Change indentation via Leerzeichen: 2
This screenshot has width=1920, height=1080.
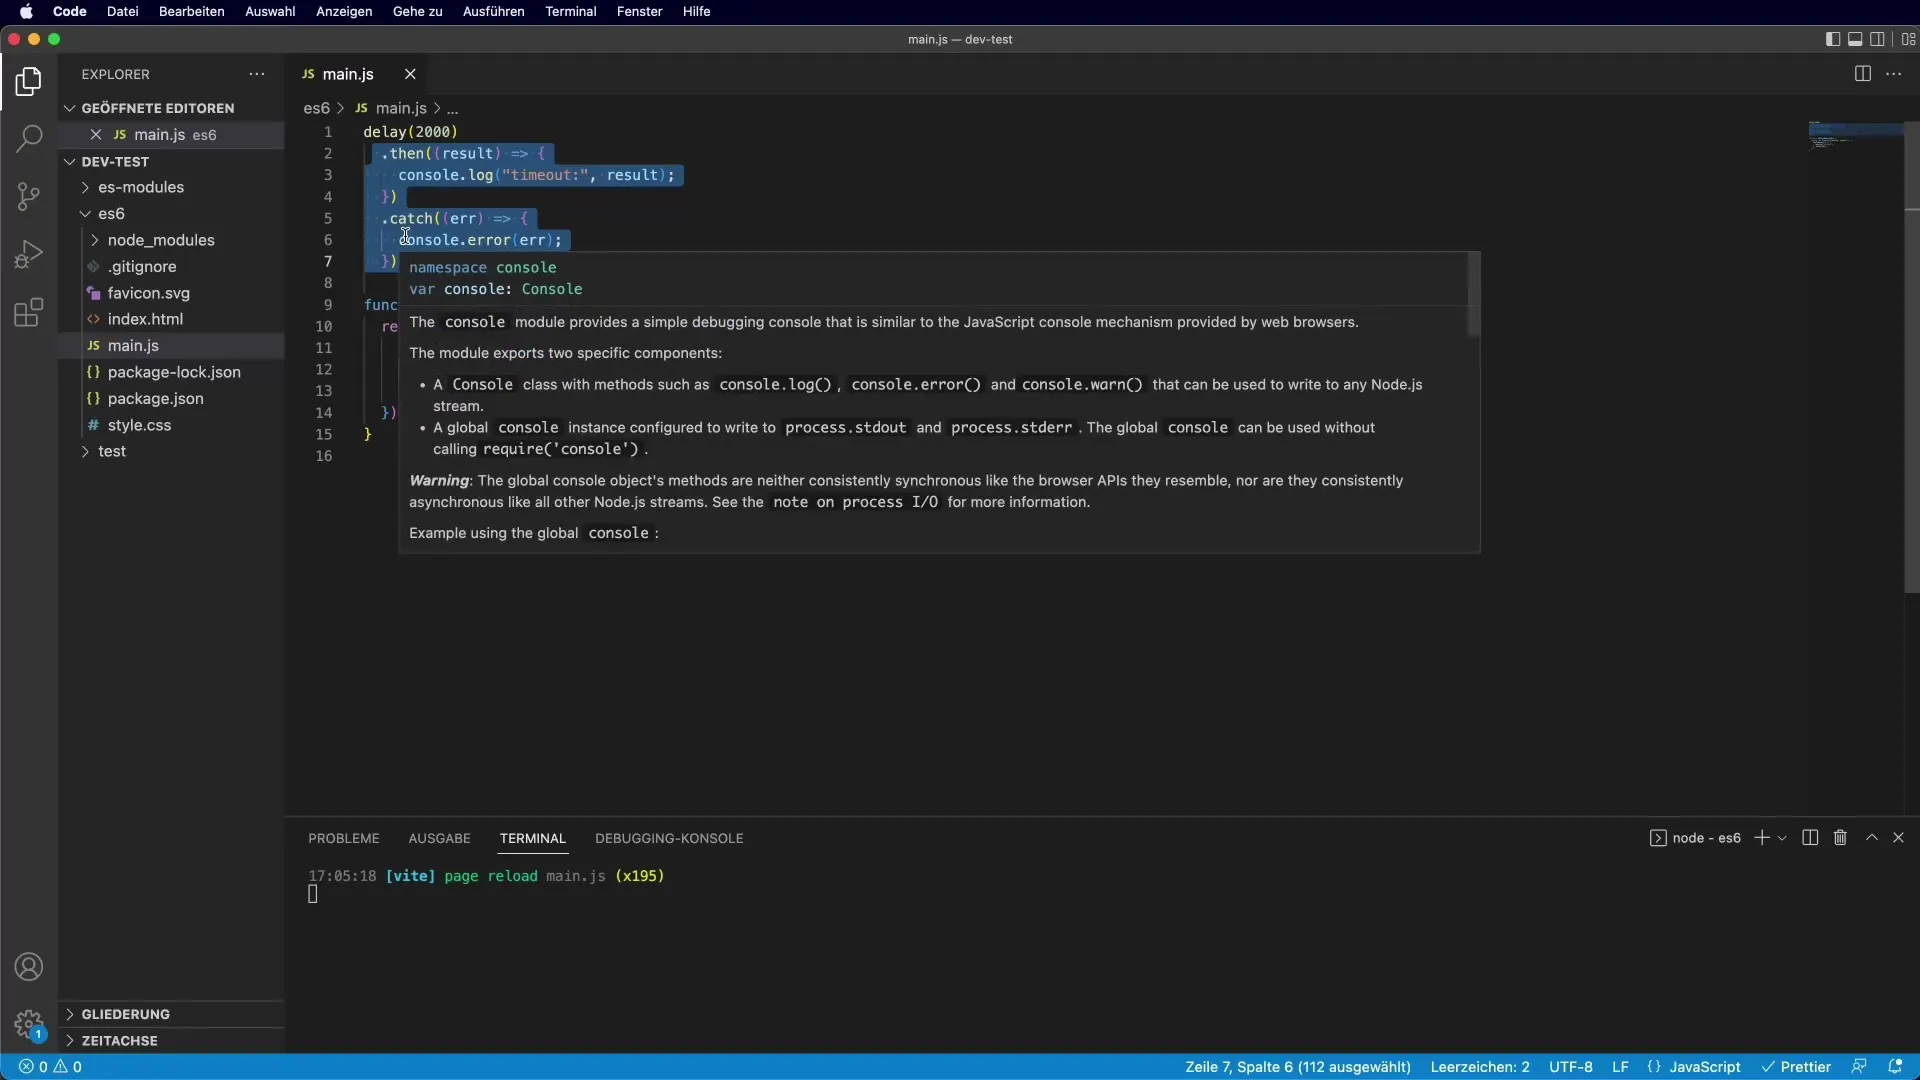pos(1480,1067)
